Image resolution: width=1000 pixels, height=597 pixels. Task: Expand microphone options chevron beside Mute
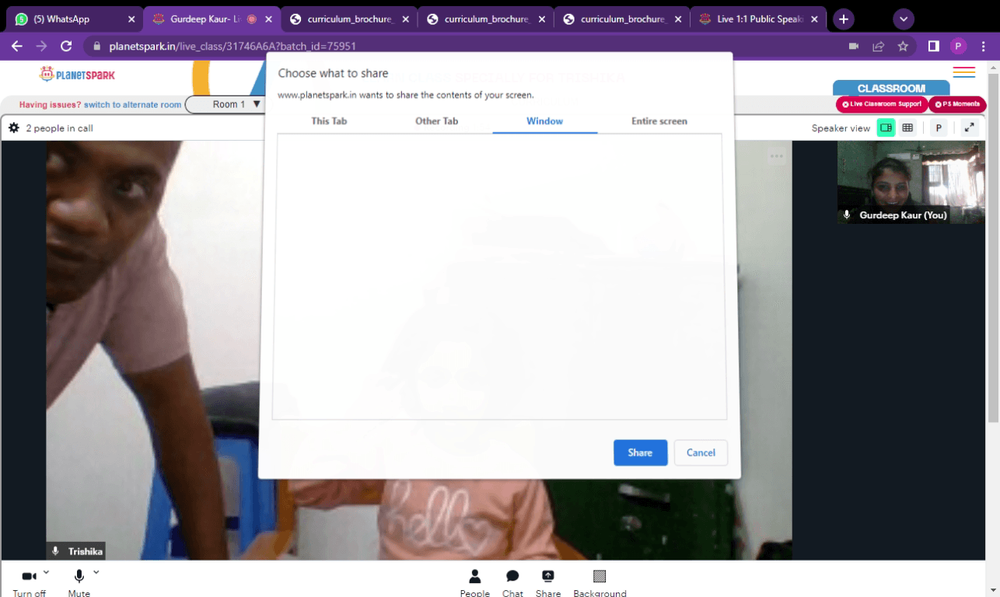[96, 572]
